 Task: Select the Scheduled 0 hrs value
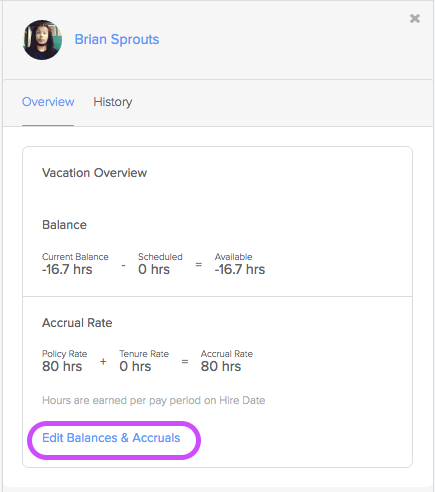154,269
